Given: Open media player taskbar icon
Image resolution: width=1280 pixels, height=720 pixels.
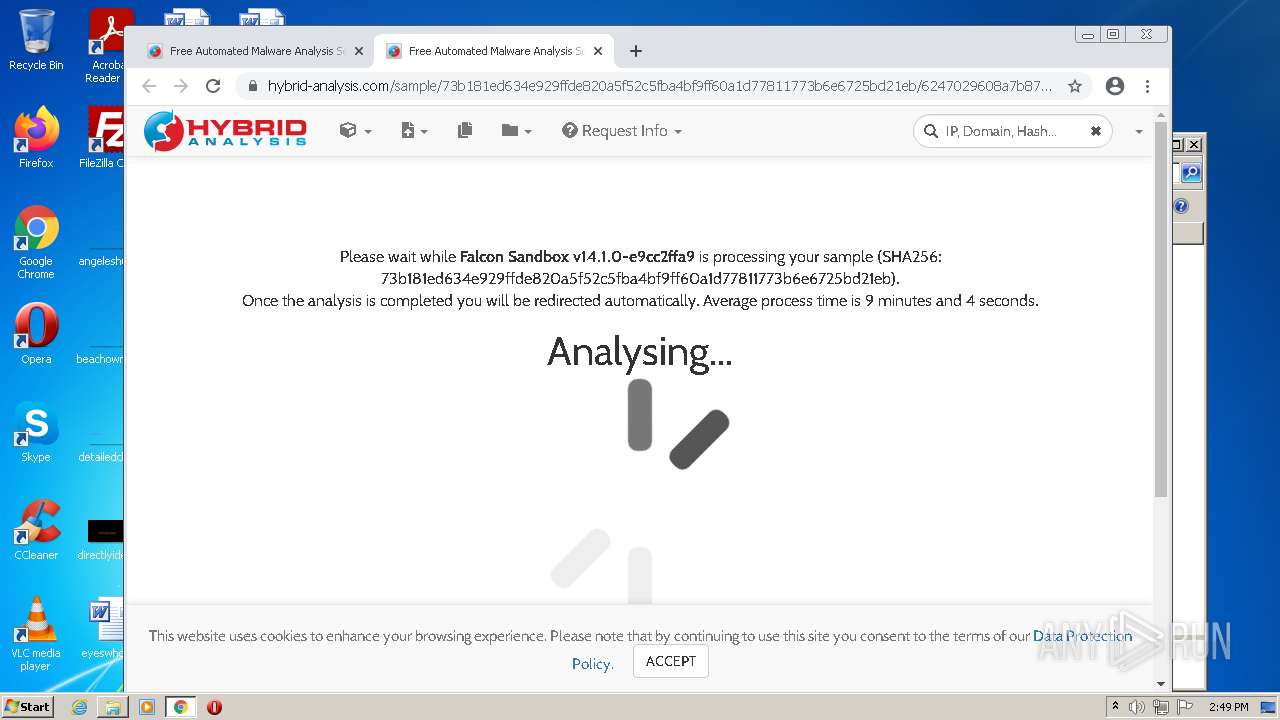Looking at the screenshot, I should pyautogui.click(x=147, y=707).
